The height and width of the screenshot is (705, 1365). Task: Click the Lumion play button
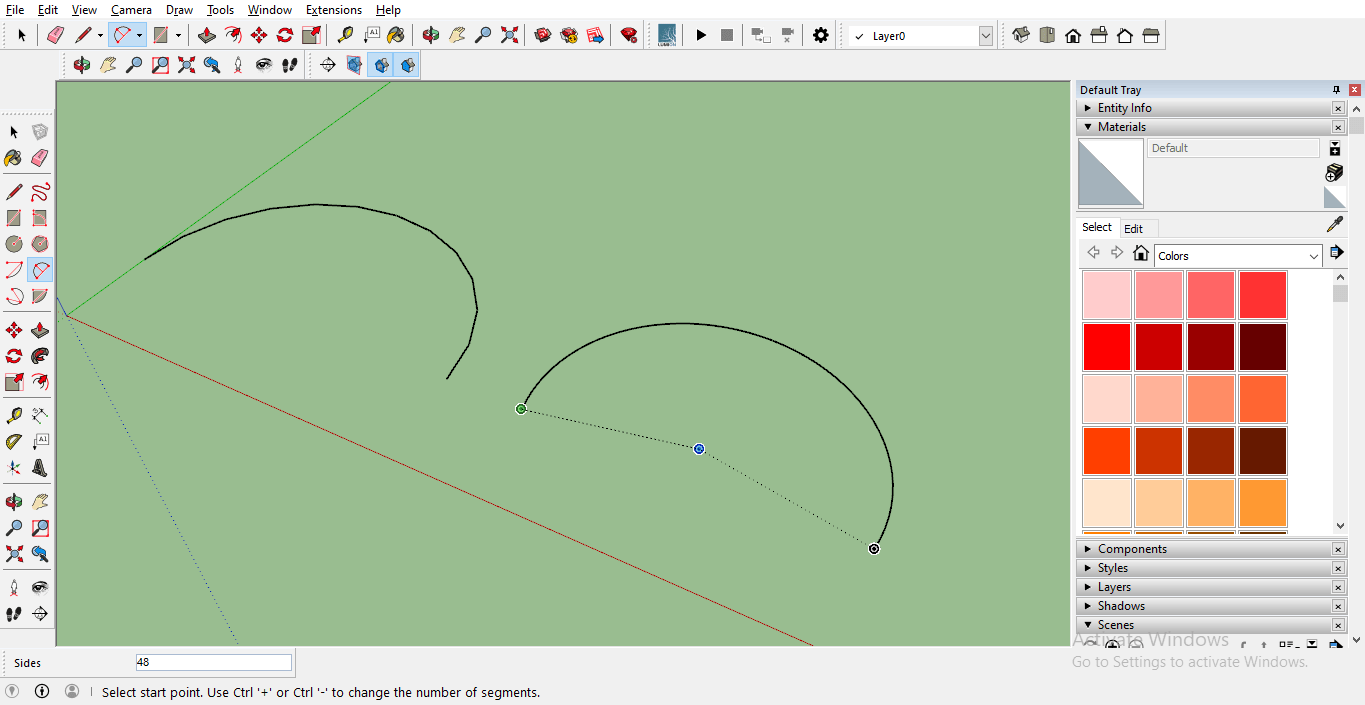[701, 35]
